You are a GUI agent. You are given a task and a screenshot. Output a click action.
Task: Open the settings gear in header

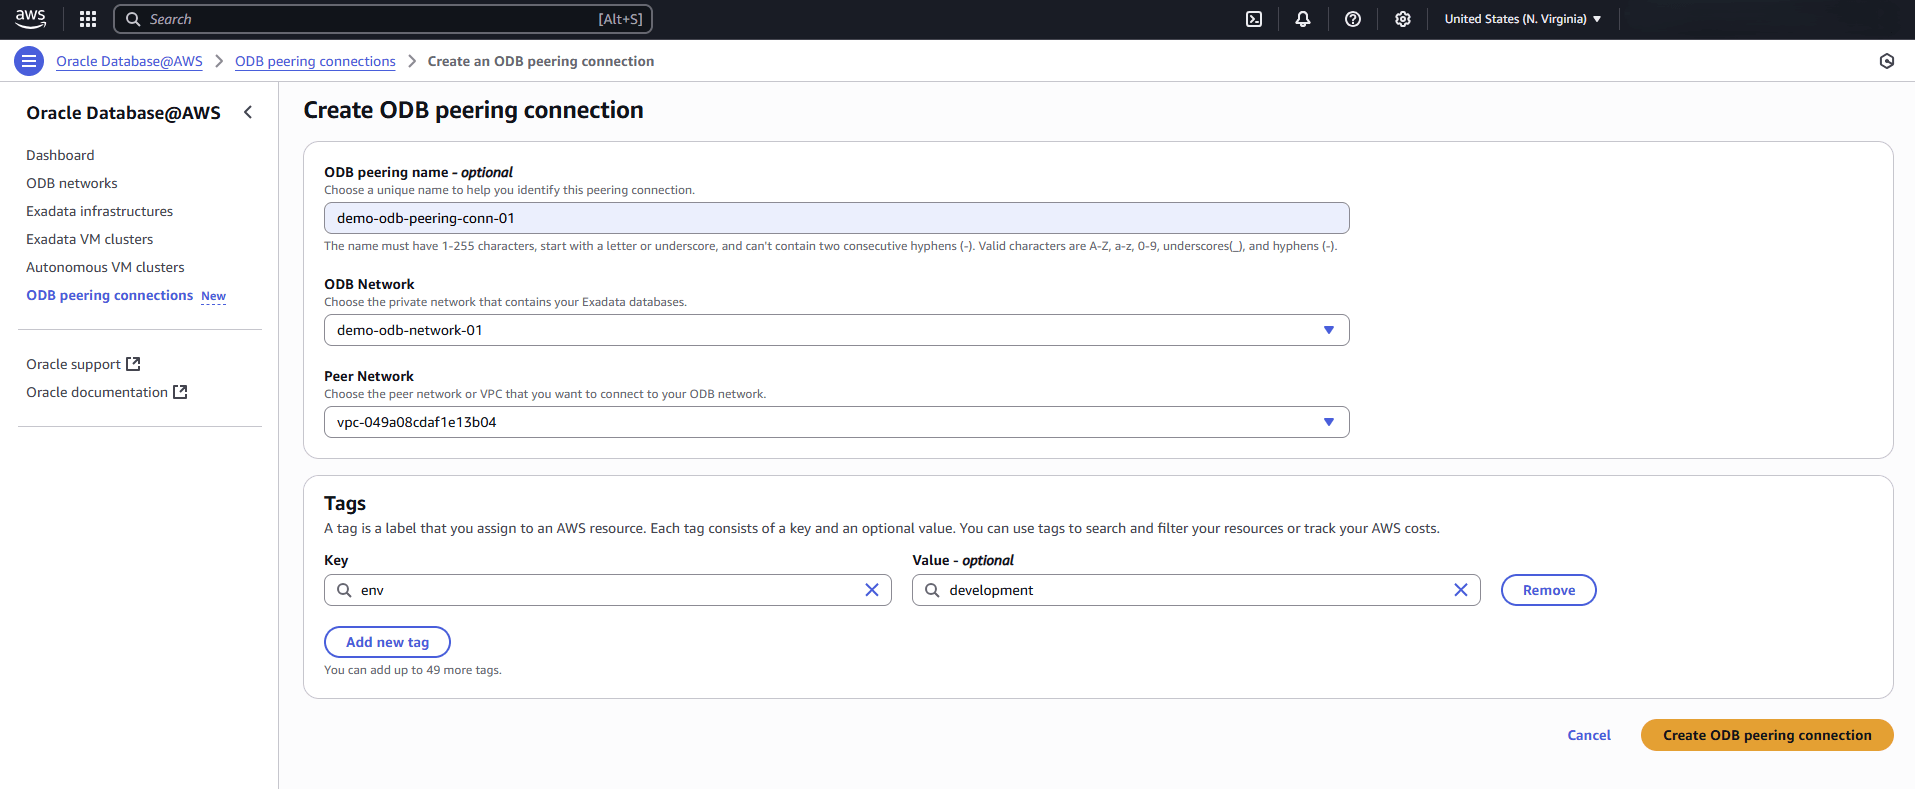1402,19
